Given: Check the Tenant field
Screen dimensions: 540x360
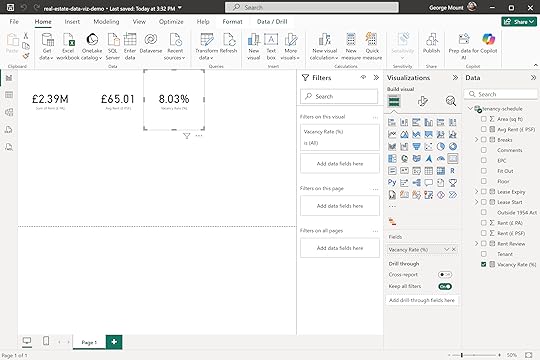Looking at the screenshot, I should pyautogui.click(x=484, y=254).
